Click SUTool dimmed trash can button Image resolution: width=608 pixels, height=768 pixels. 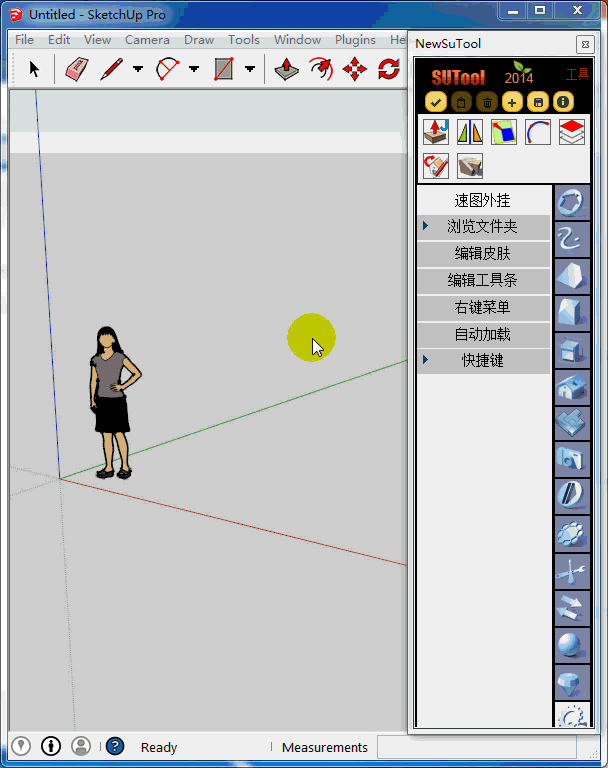487,102
